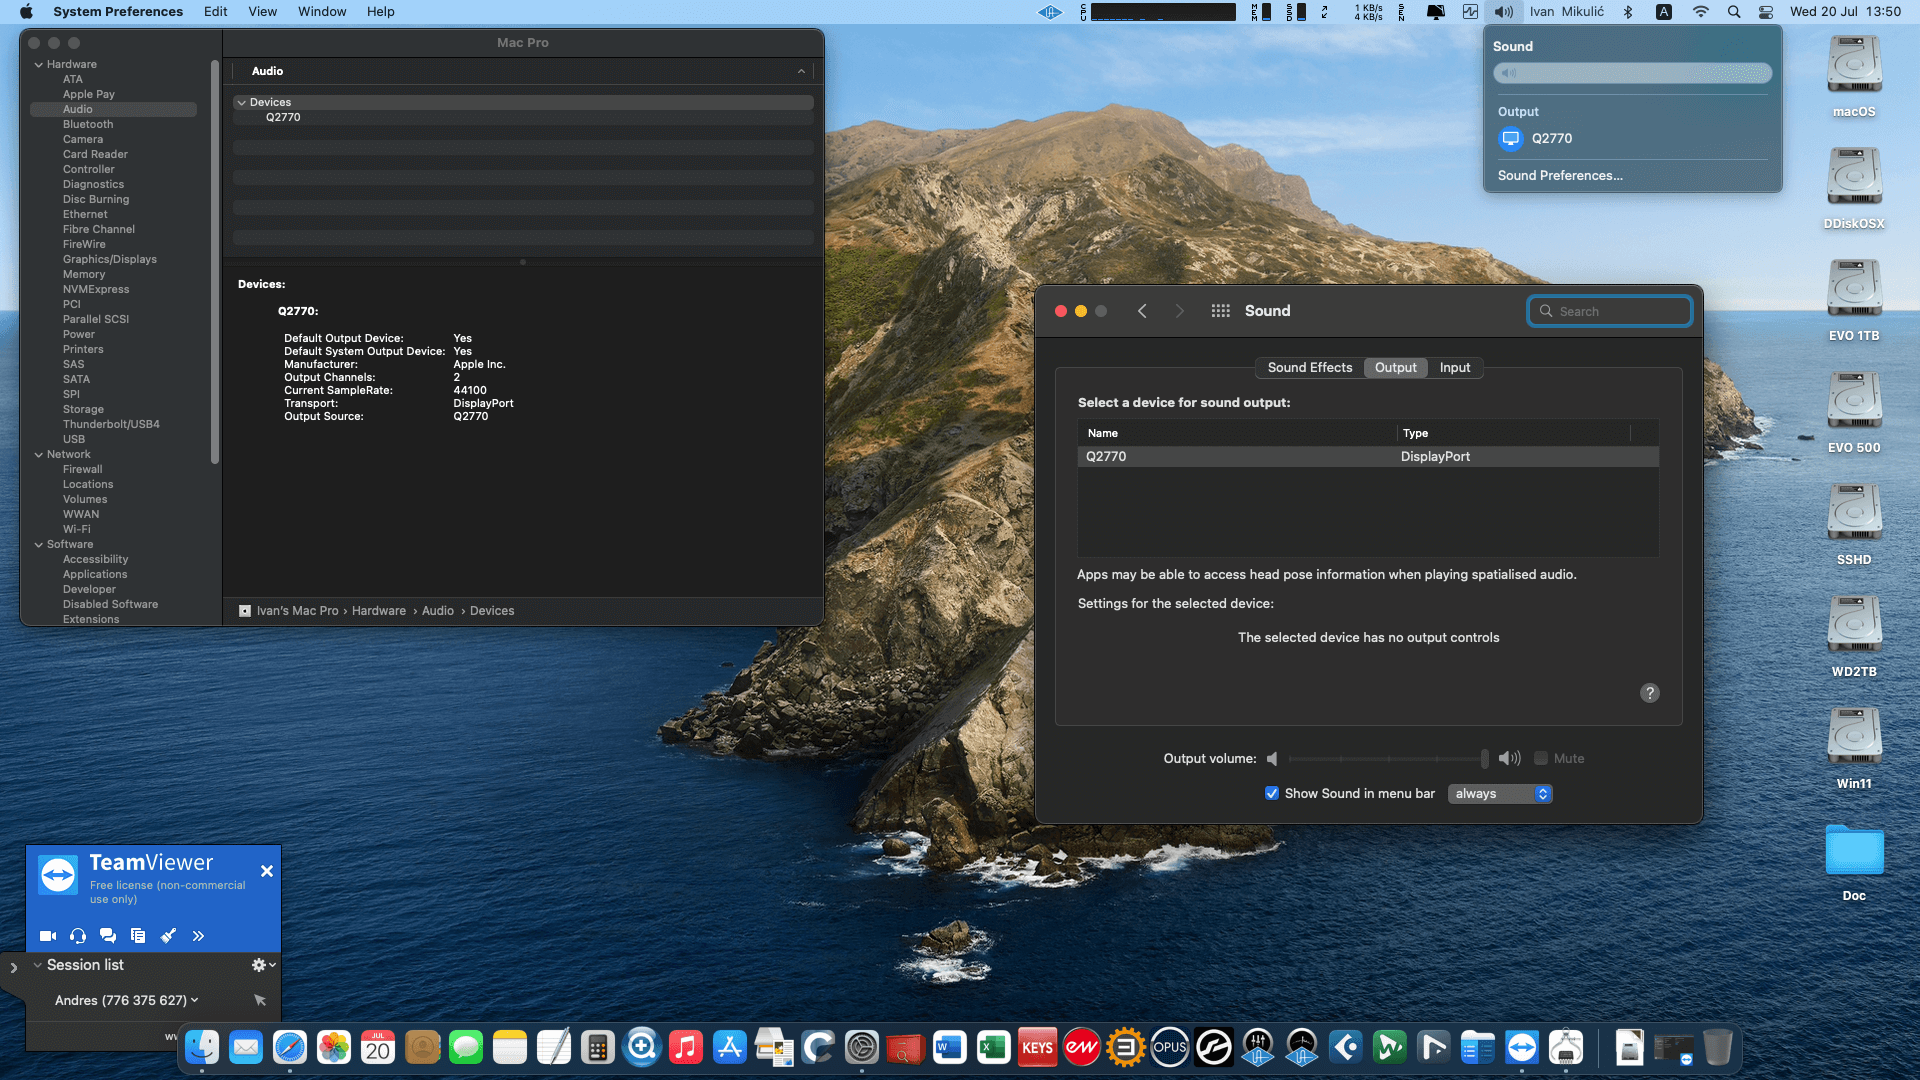Click TeamViewer whiteboard pencil icon
This screenshot has width=1920, height=1080.
[168, 936]
